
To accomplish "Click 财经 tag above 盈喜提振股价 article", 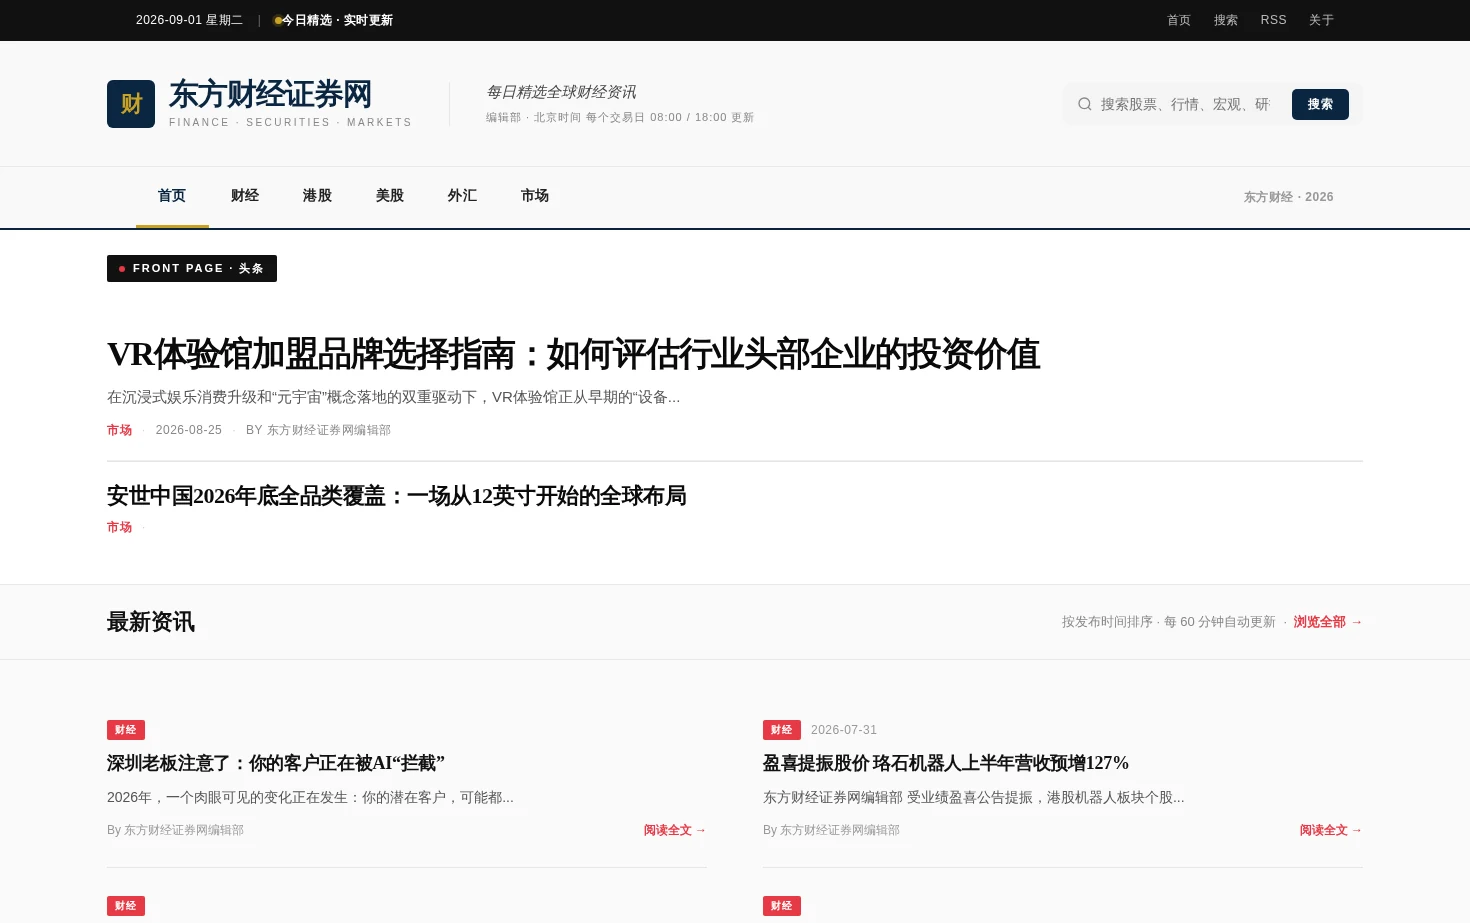I will (782, 730).
